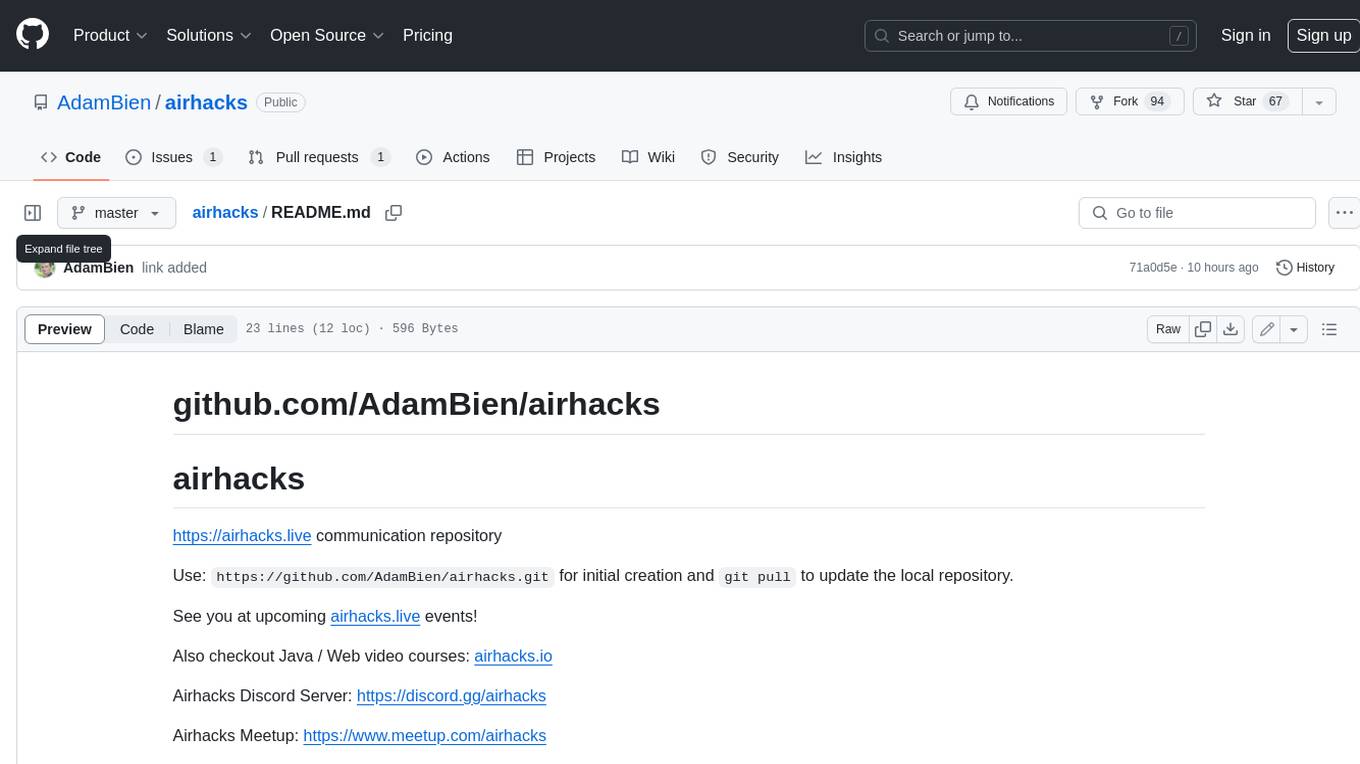The image size is (1360, 764).
Task: Open the Pull requests tab
Action: pos(318,157)
